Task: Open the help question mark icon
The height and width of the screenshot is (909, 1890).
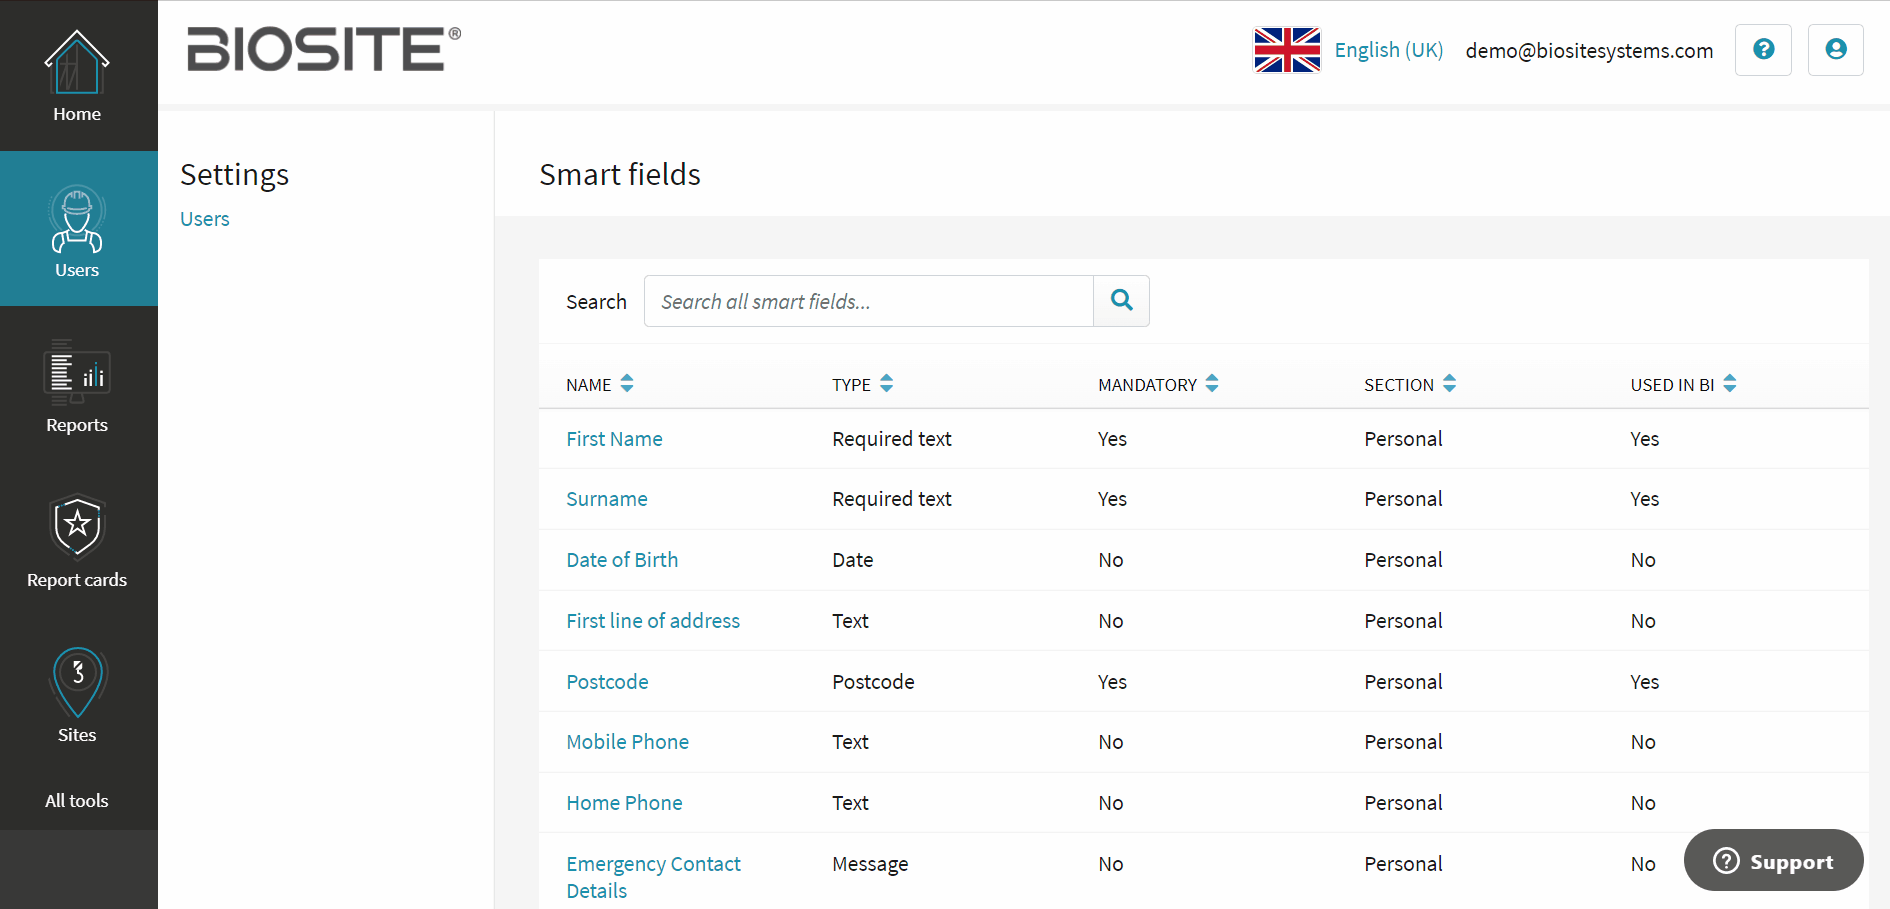Action: (x=1763, y=50)
